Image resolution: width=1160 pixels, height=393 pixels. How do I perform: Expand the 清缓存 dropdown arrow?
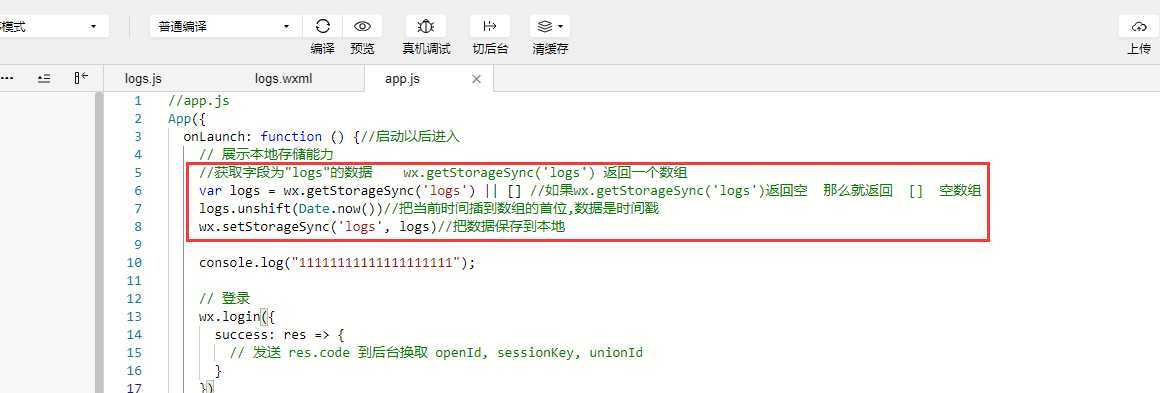(x=561, y=27)
